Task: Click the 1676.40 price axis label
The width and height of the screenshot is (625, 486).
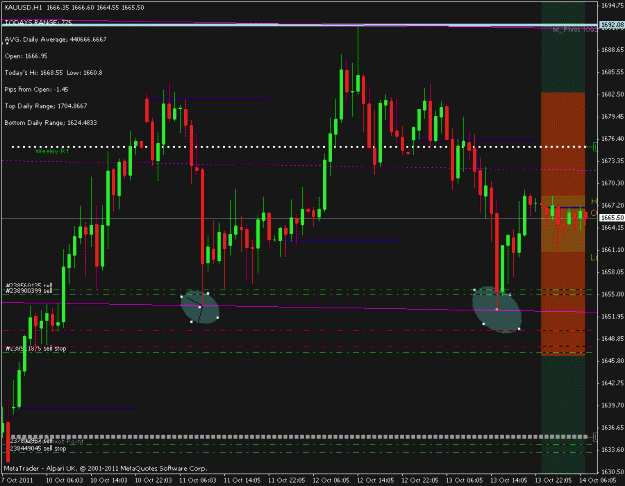Action: click(x=612, y=138)
